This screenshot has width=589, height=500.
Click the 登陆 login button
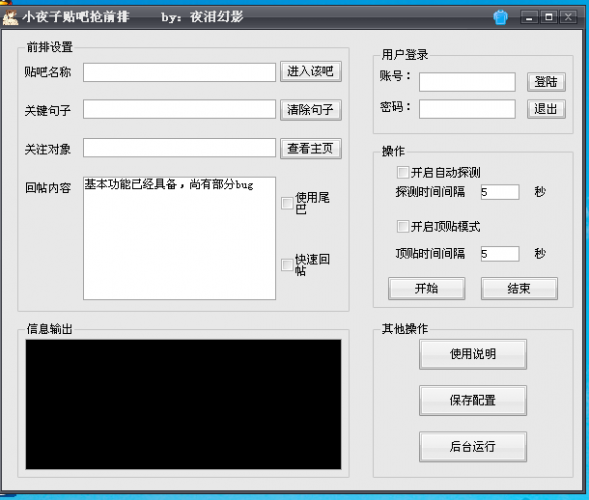[x=546, y=82]
